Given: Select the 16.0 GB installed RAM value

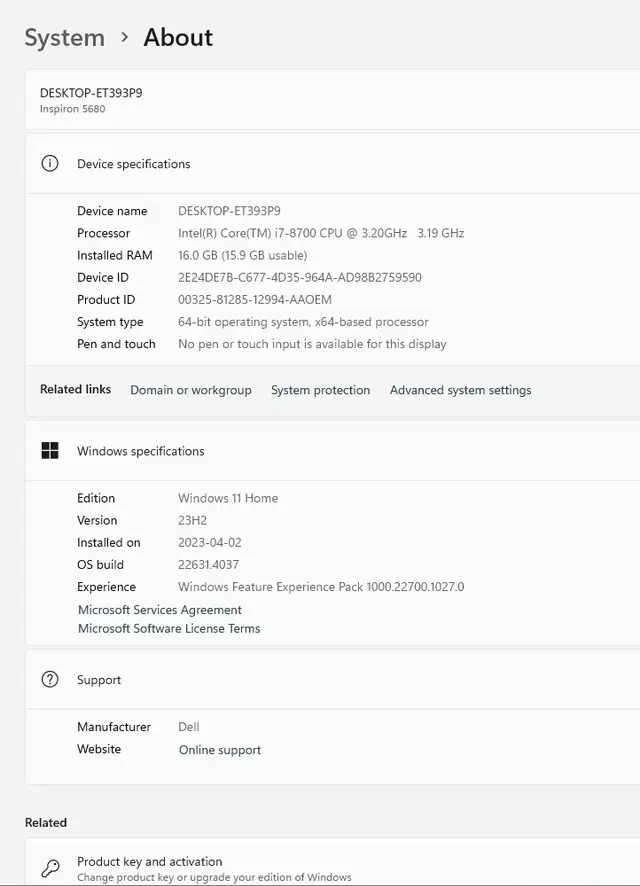Looking at the screenshot, I should pyautogui.click(x=242, y=255).
